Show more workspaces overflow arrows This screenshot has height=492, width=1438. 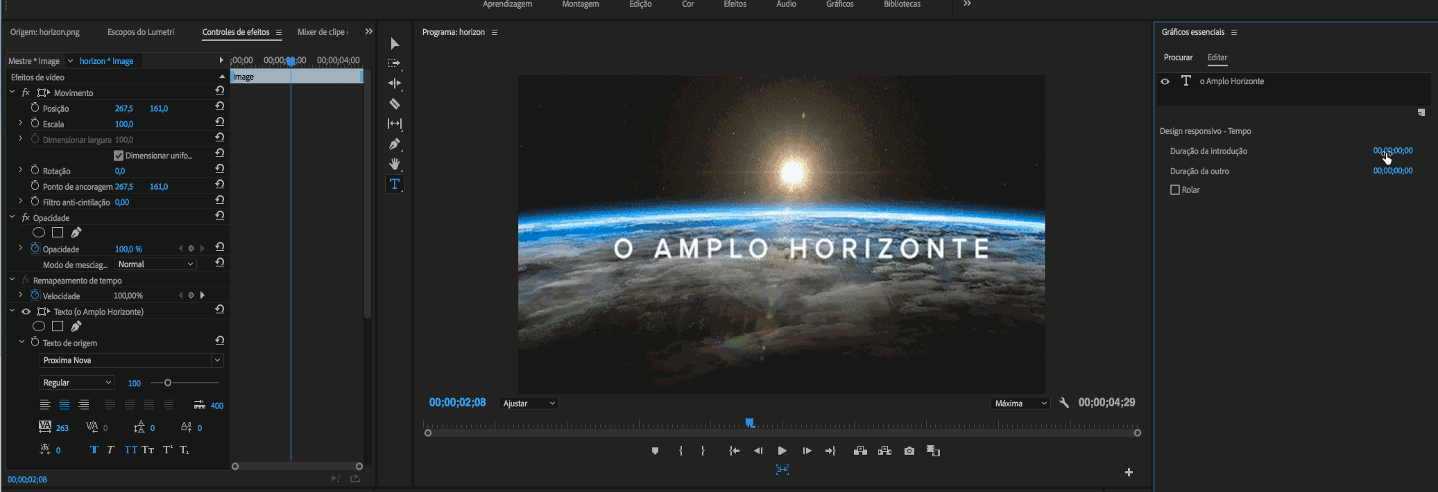967,4
